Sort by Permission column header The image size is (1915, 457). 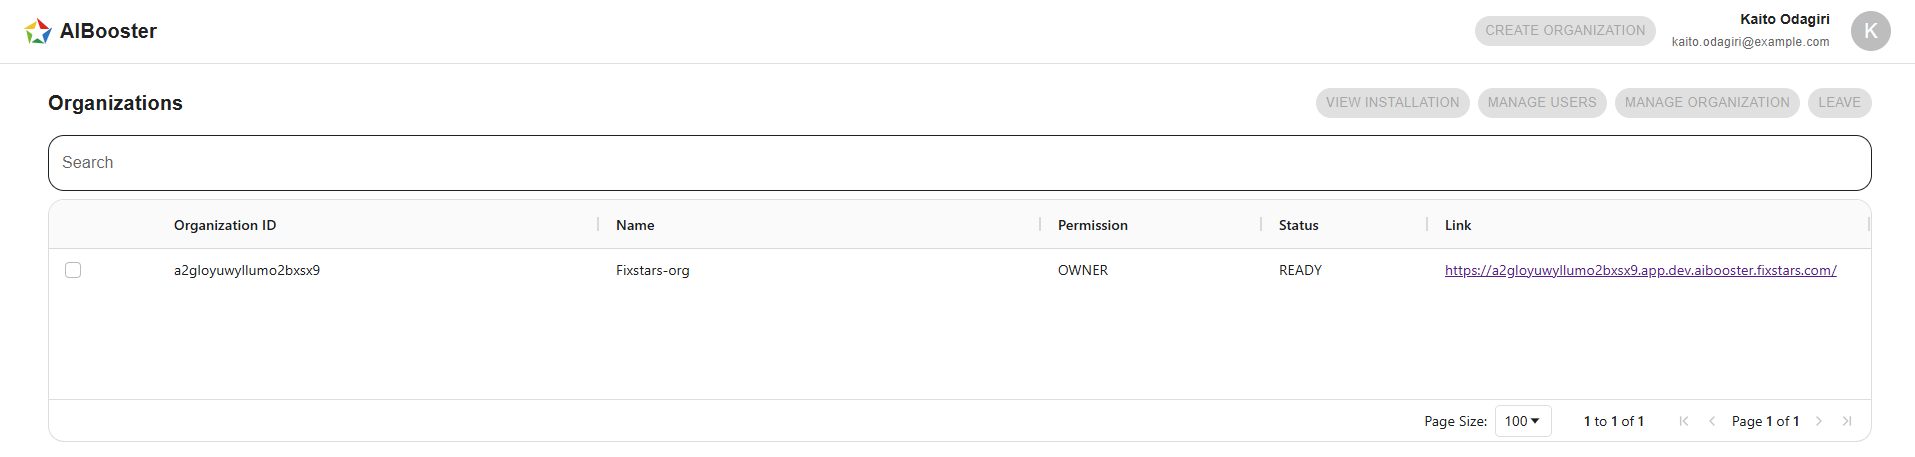pyautogui.click(x=1092, y=225)
